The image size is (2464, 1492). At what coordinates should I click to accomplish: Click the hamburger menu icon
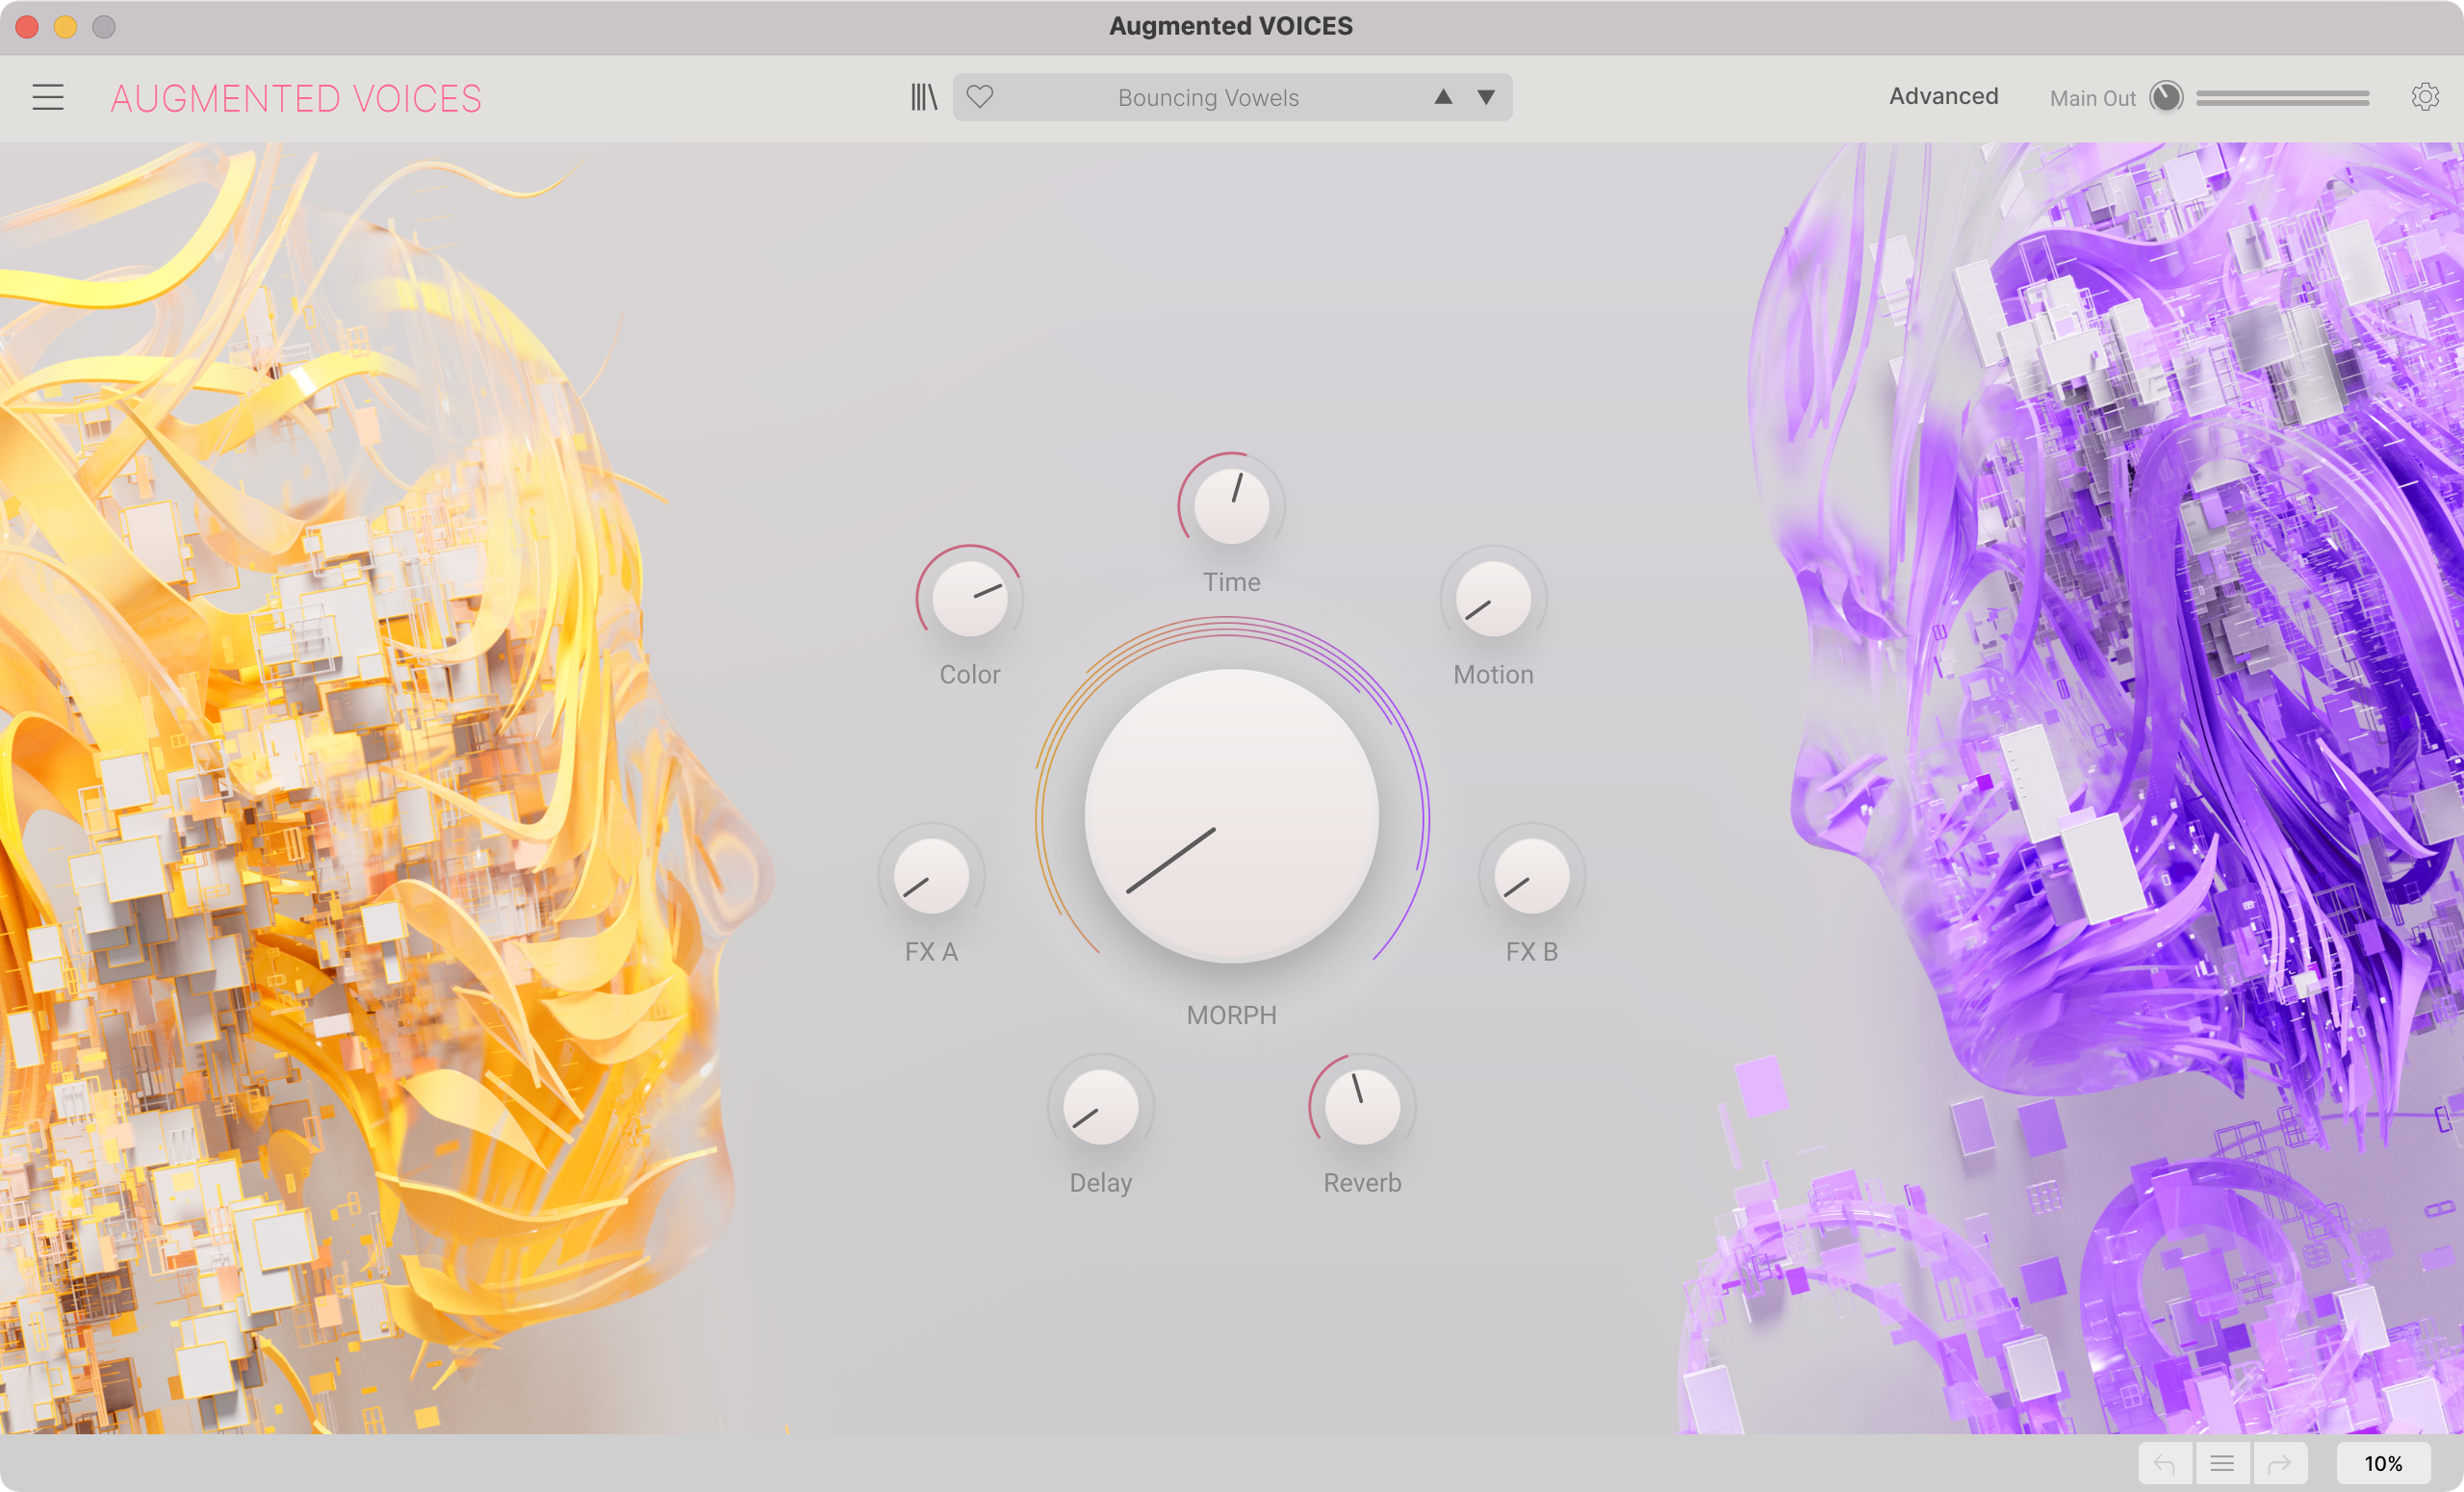coord(47,97)
